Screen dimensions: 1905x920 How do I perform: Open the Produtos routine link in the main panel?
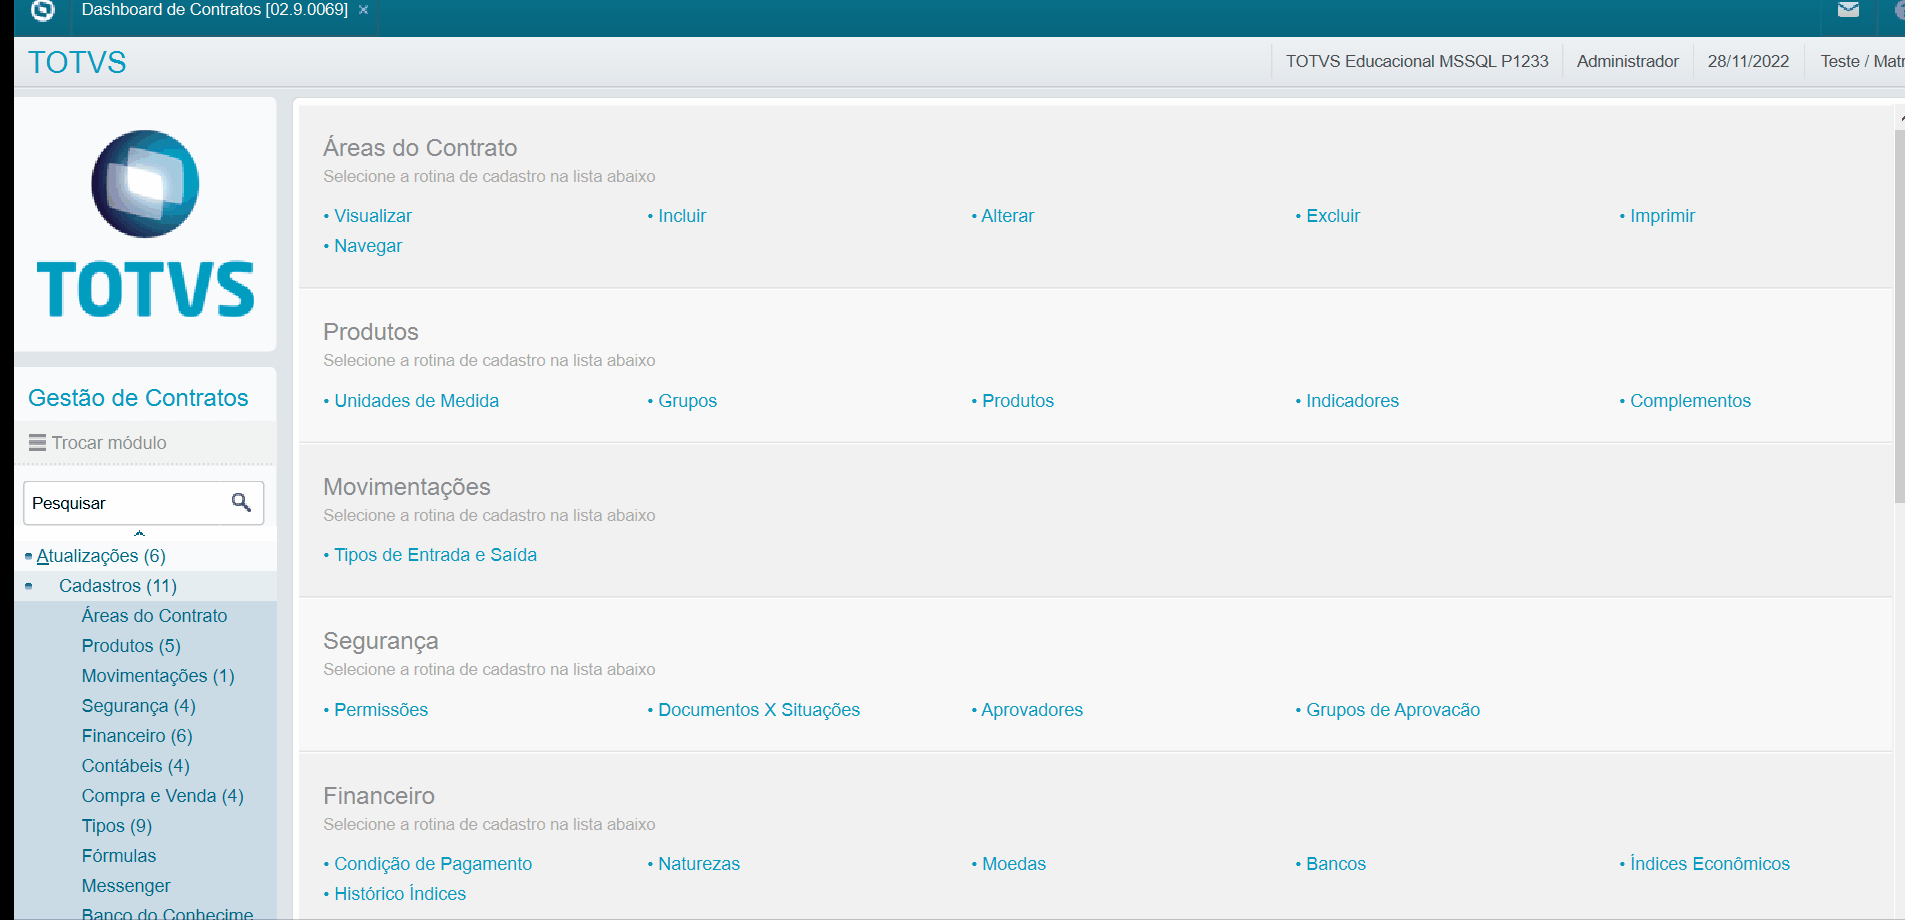pyautogui.click(x=1018, y=401)
